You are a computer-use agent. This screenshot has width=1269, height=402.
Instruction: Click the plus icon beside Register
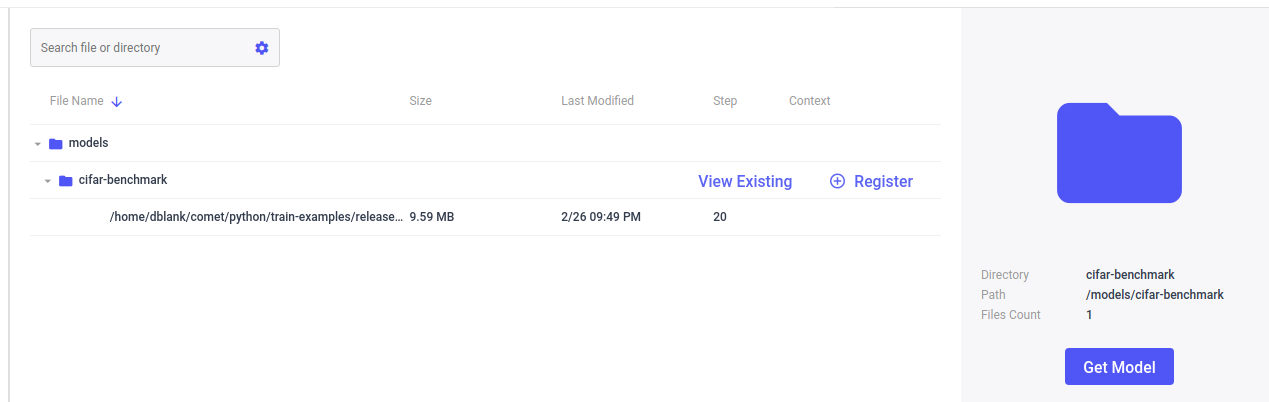click(838, 181)
